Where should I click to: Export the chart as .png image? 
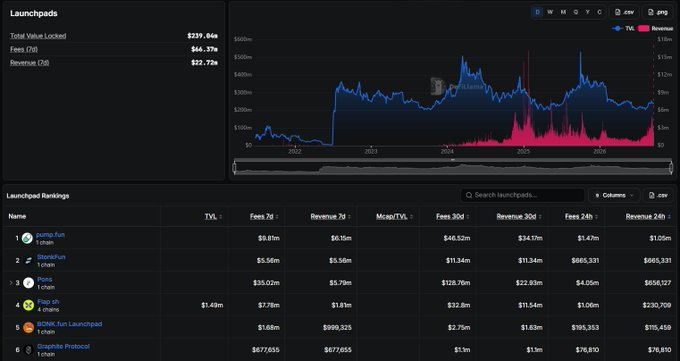(657, 12)
